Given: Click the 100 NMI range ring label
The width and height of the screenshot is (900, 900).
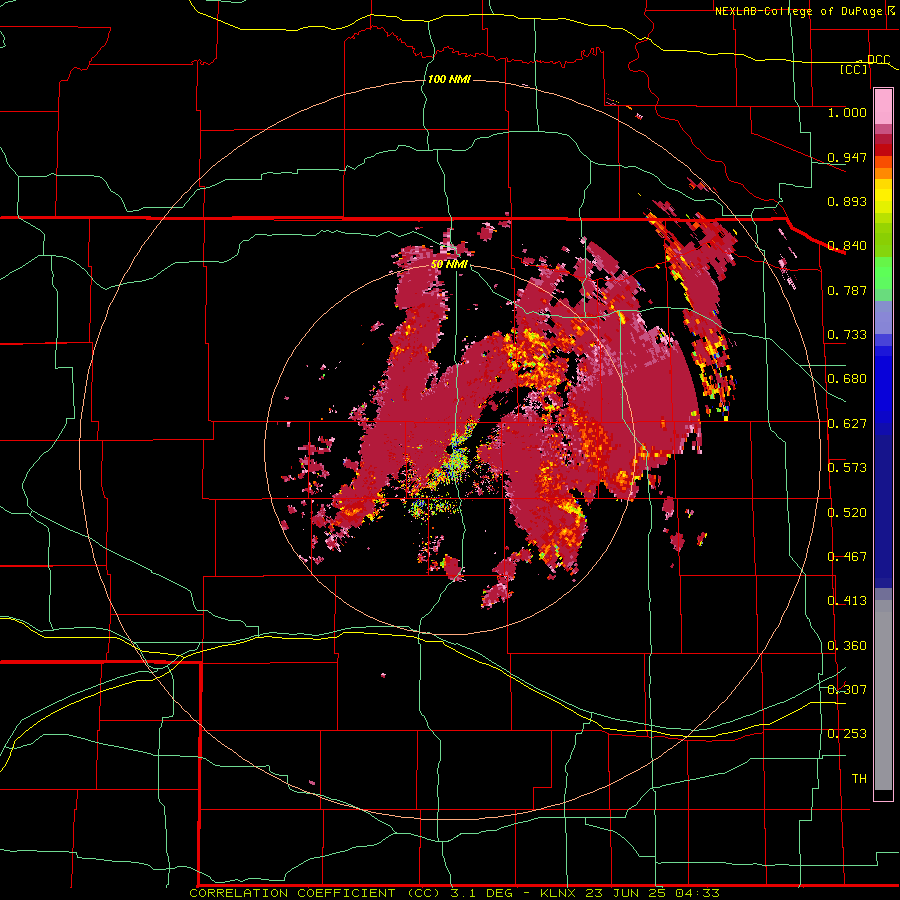Looking at the screenshot, I should [449, 79].
